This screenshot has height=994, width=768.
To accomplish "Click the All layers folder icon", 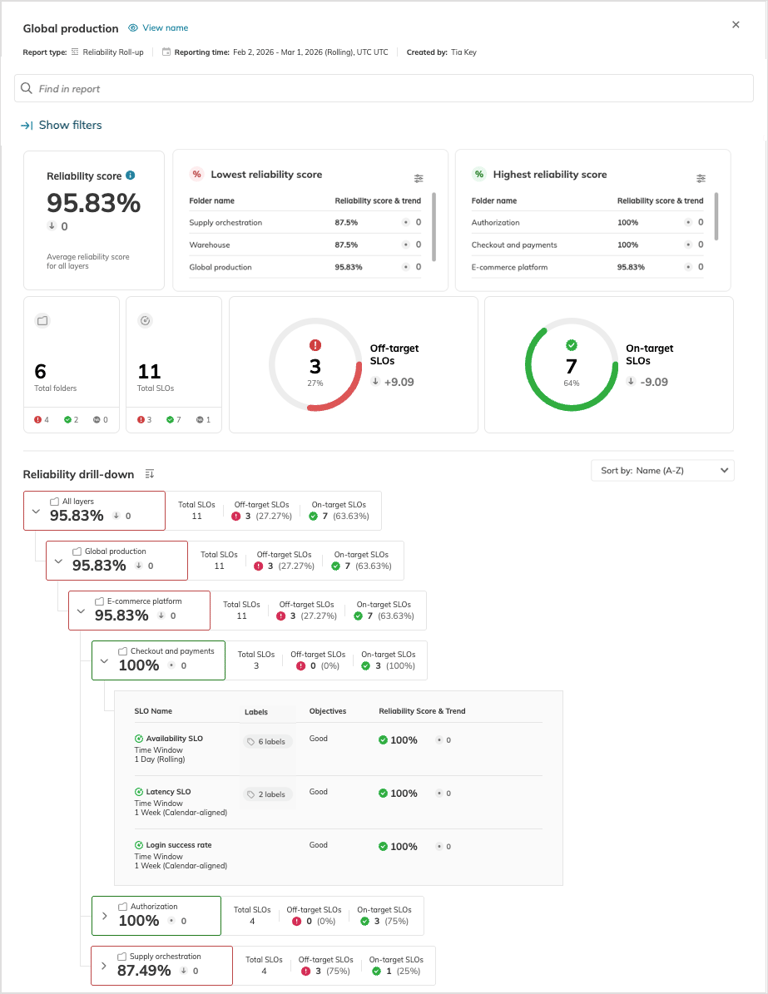I will point(55,501).
